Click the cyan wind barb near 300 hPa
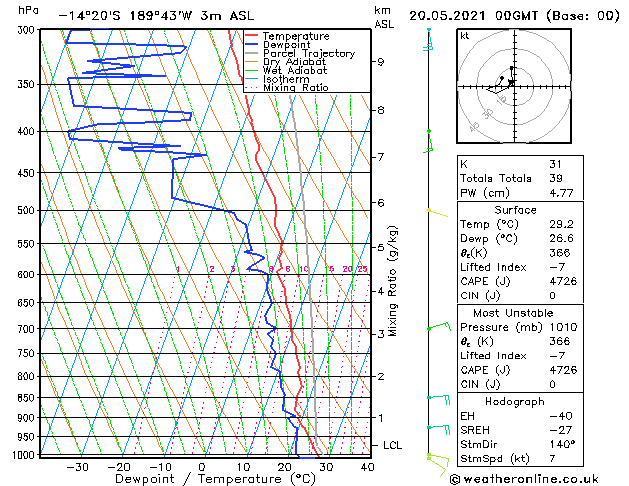 point(428,40)
